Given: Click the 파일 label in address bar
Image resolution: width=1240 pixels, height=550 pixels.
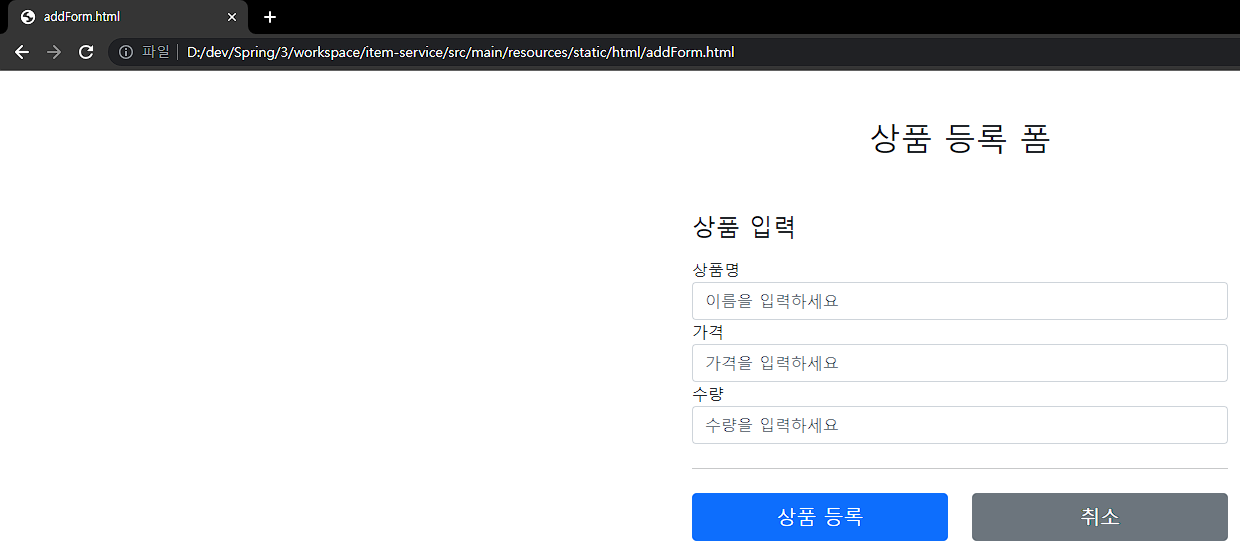Looking at the screenshot, I should [x=156, y=52].
